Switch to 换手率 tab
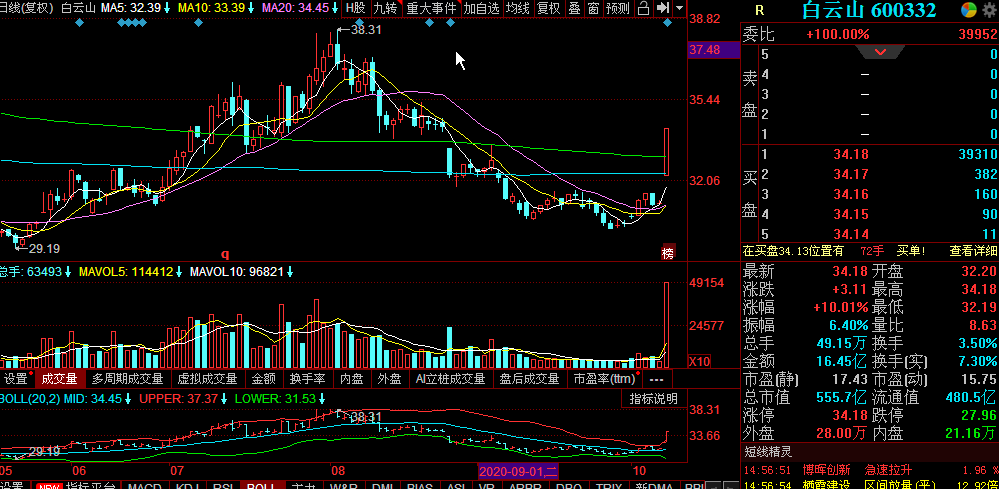 click(308, 379)
